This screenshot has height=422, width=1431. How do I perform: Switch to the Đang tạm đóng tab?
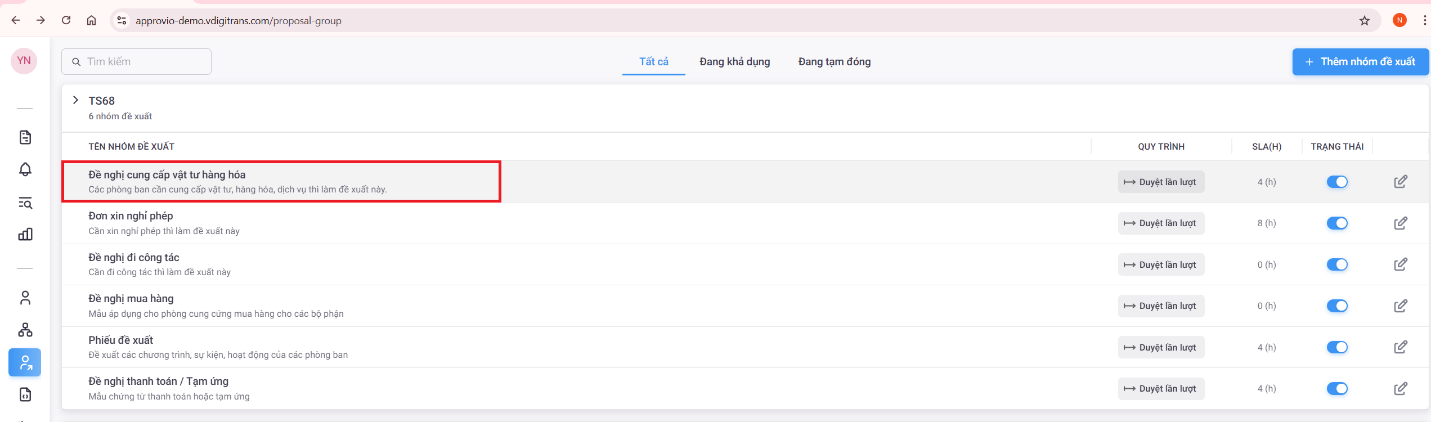(x=834, y=62)
